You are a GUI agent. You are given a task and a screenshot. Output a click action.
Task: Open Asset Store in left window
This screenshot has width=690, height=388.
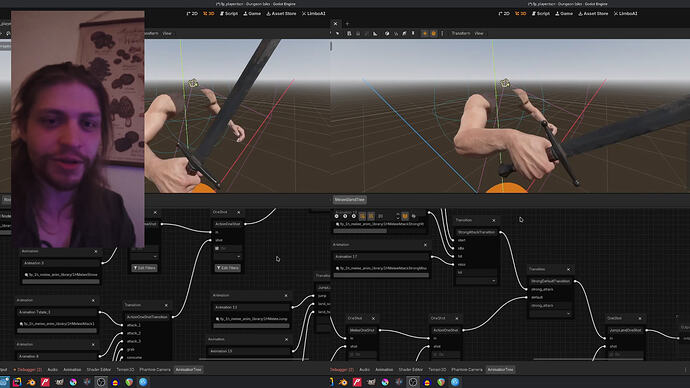[281, 14]
